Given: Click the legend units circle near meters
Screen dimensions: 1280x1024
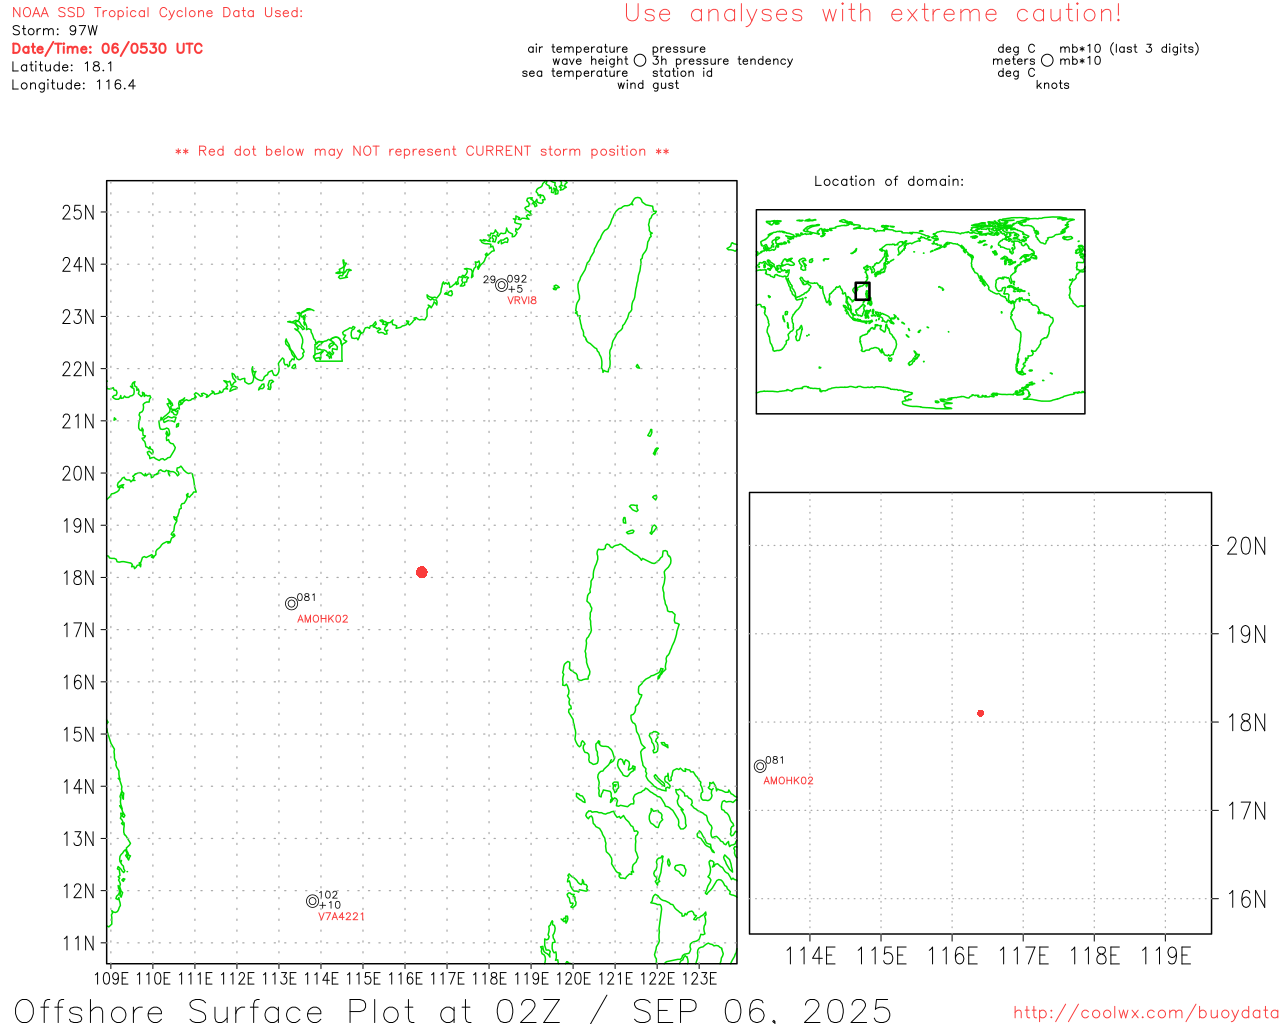Looking at the screenshot, I should (1047, 60).
